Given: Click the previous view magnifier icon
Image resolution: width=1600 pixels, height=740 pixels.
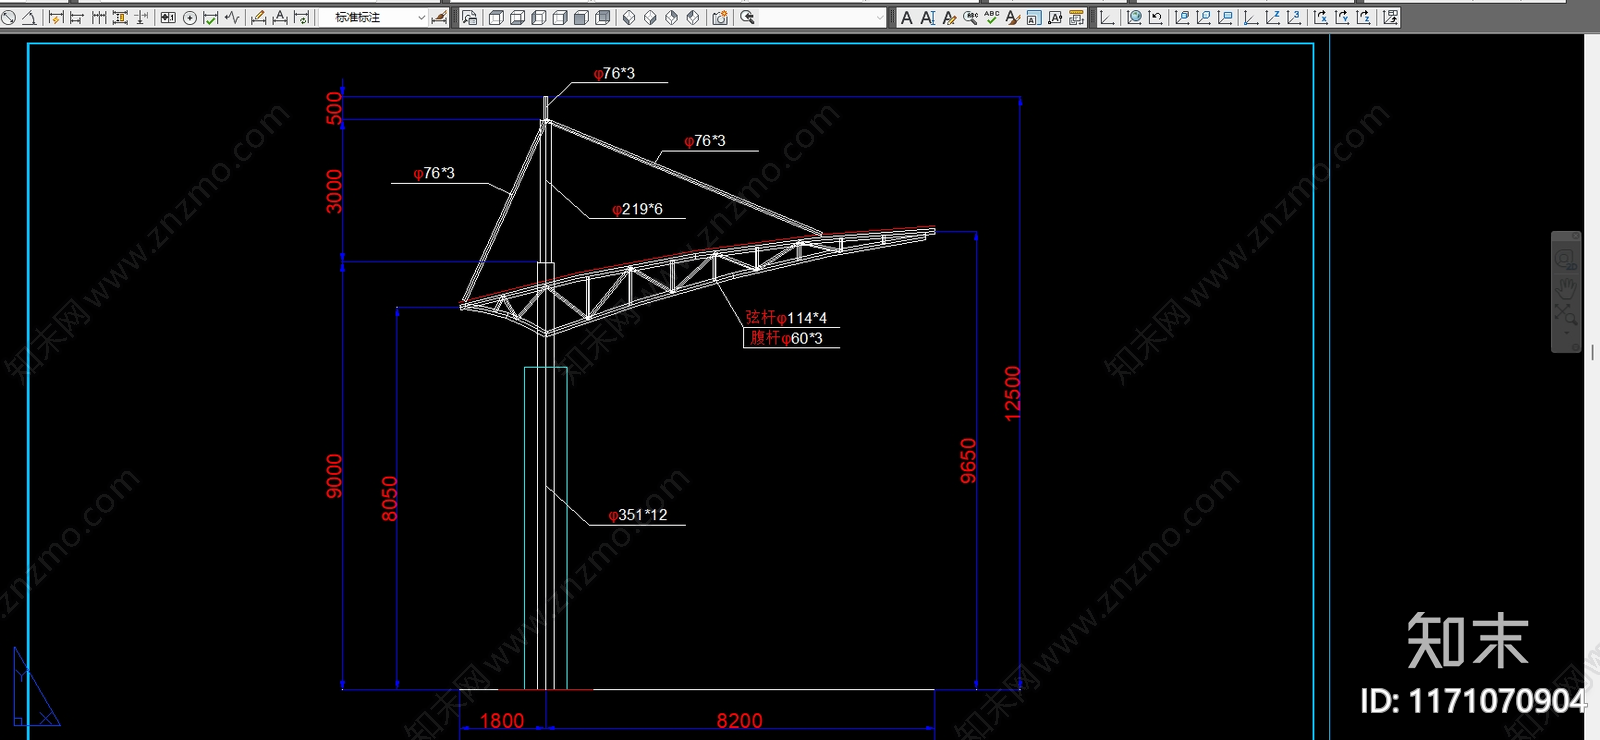Looking at the screenshot, I should tap(747, 17).
